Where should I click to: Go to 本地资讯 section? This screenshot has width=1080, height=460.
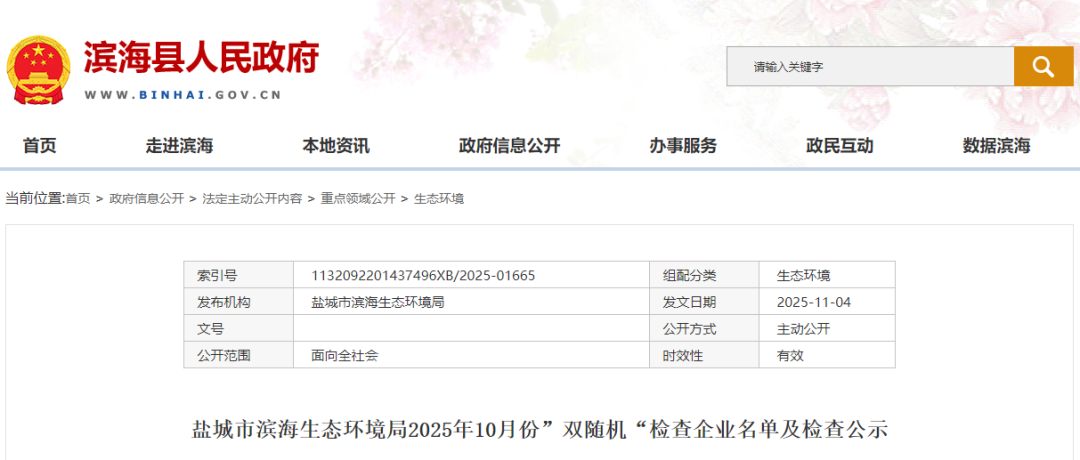pos(336,146)
